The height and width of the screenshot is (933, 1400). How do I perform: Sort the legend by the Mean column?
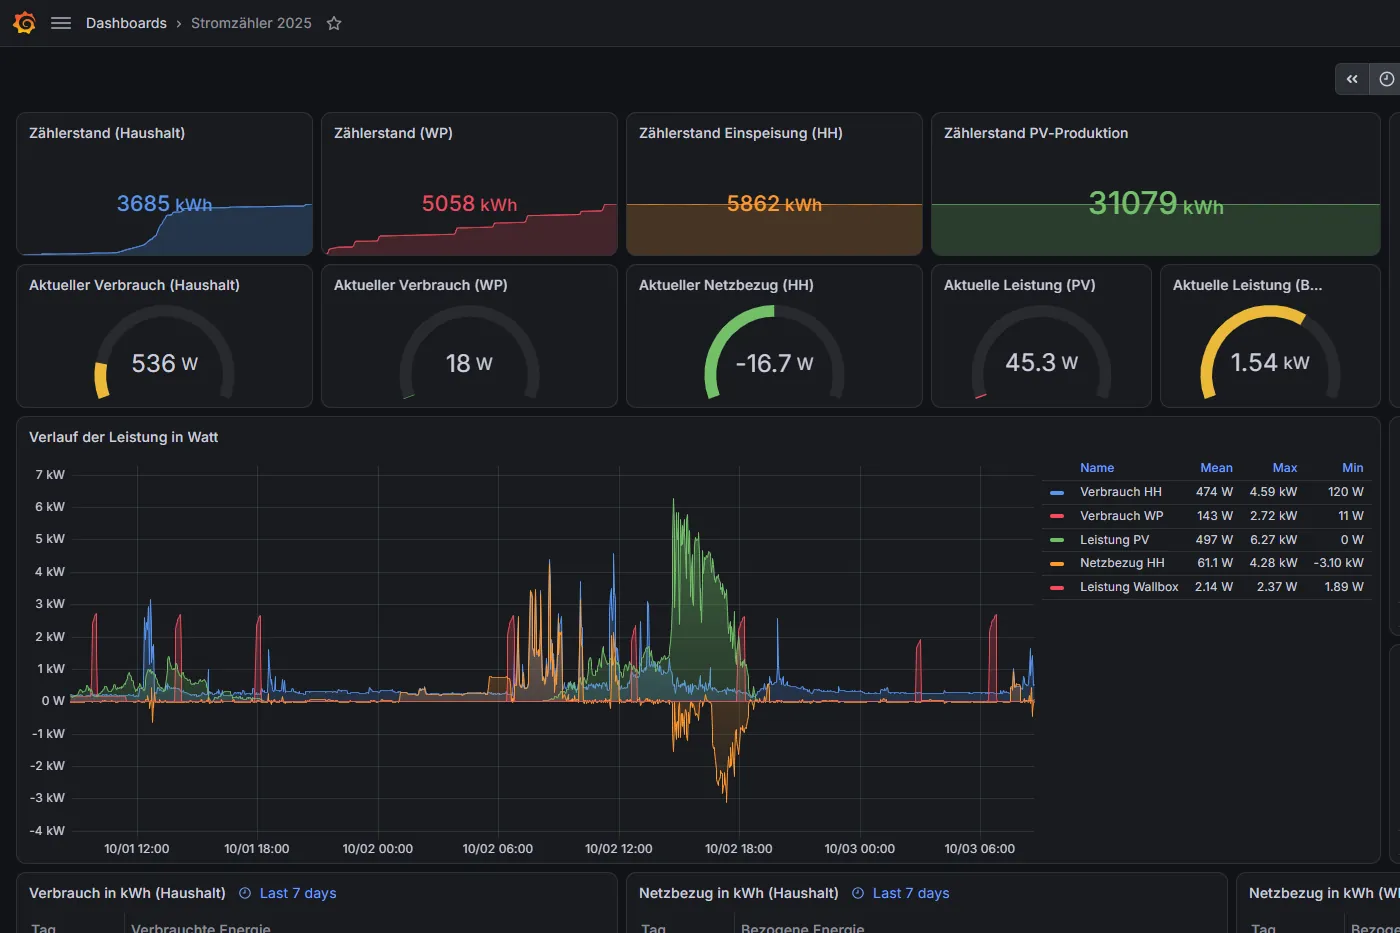coord(1216,468)
